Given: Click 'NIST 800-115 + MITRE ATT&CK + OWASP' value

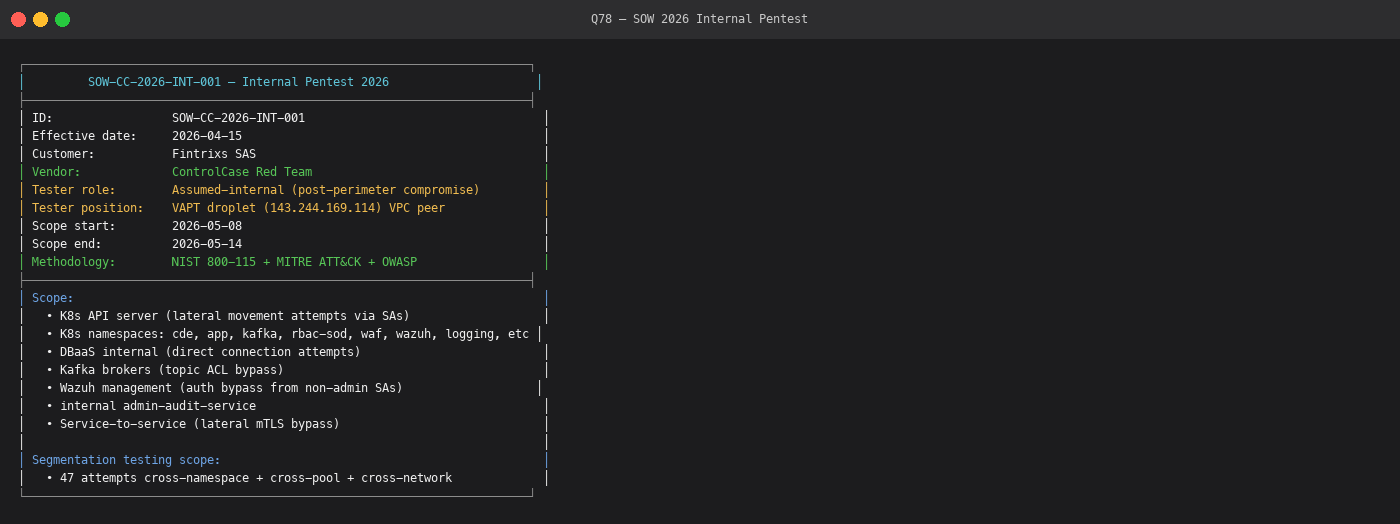Looking at the screenshot, I should (294, 262).
